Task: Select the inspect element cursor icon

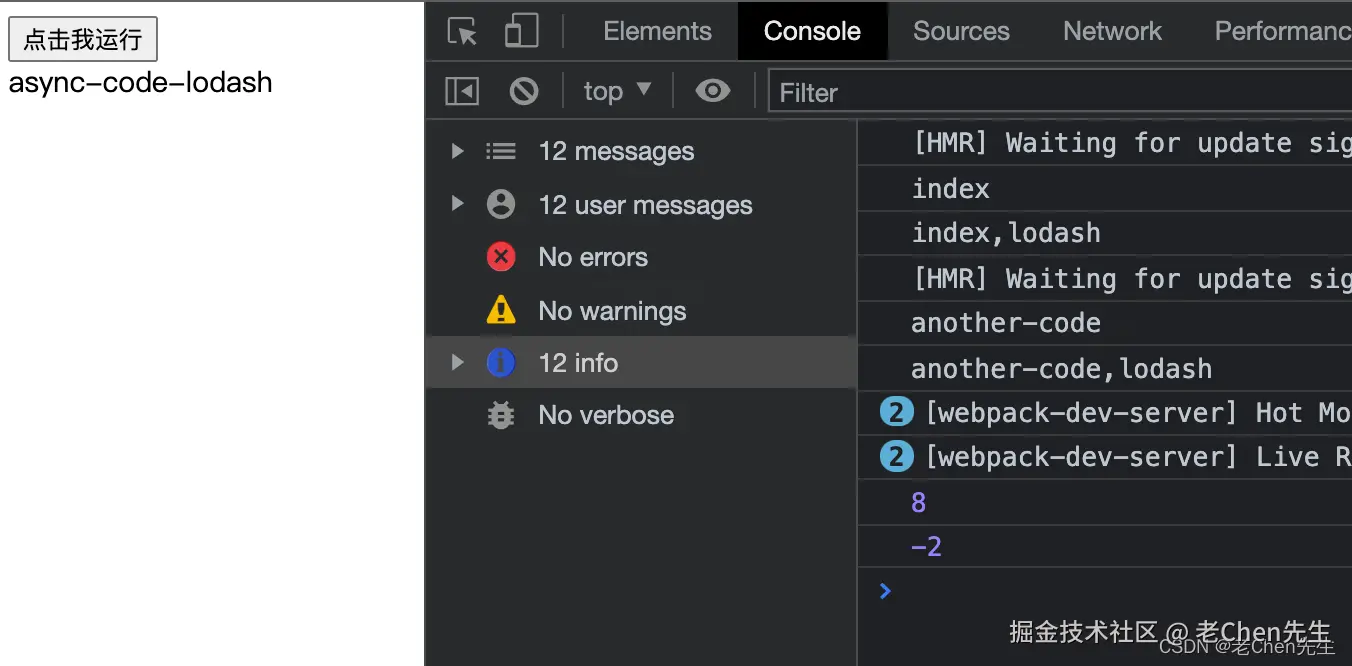Action: (462, 32)
